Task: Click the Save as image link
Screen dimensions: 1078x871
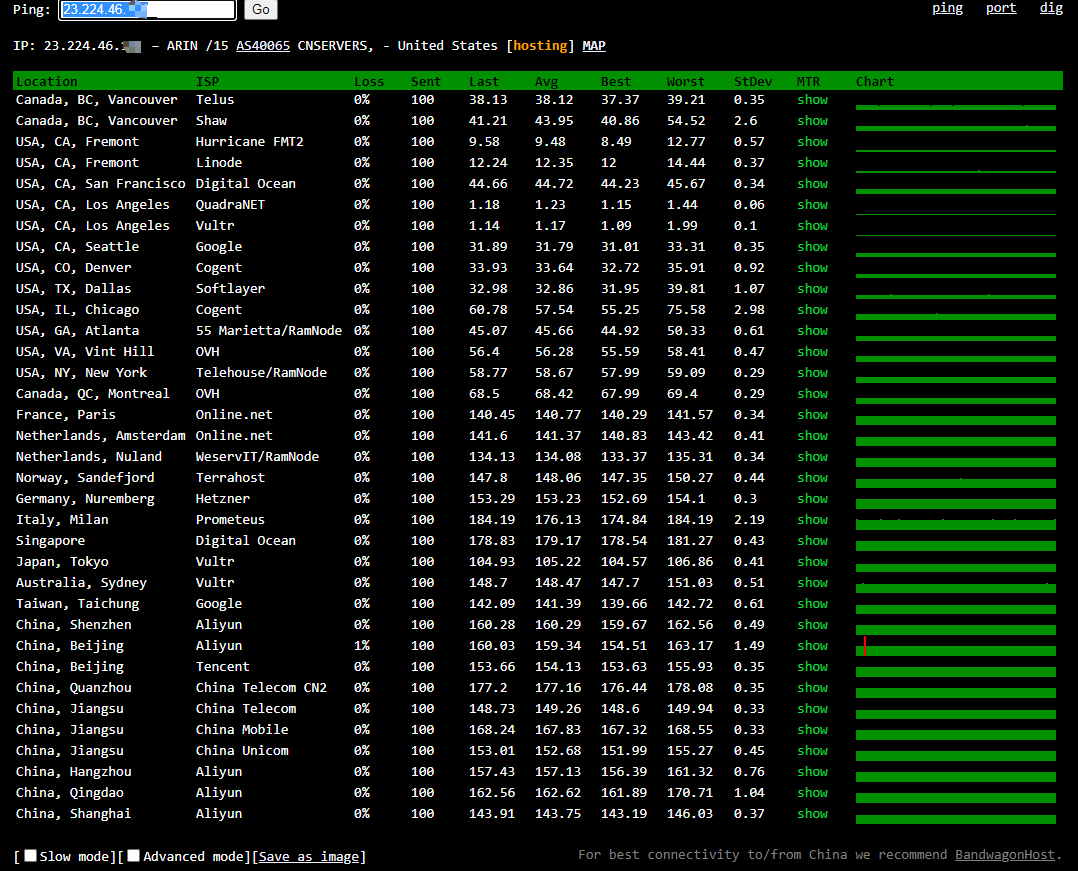Action: pos(309,857)
